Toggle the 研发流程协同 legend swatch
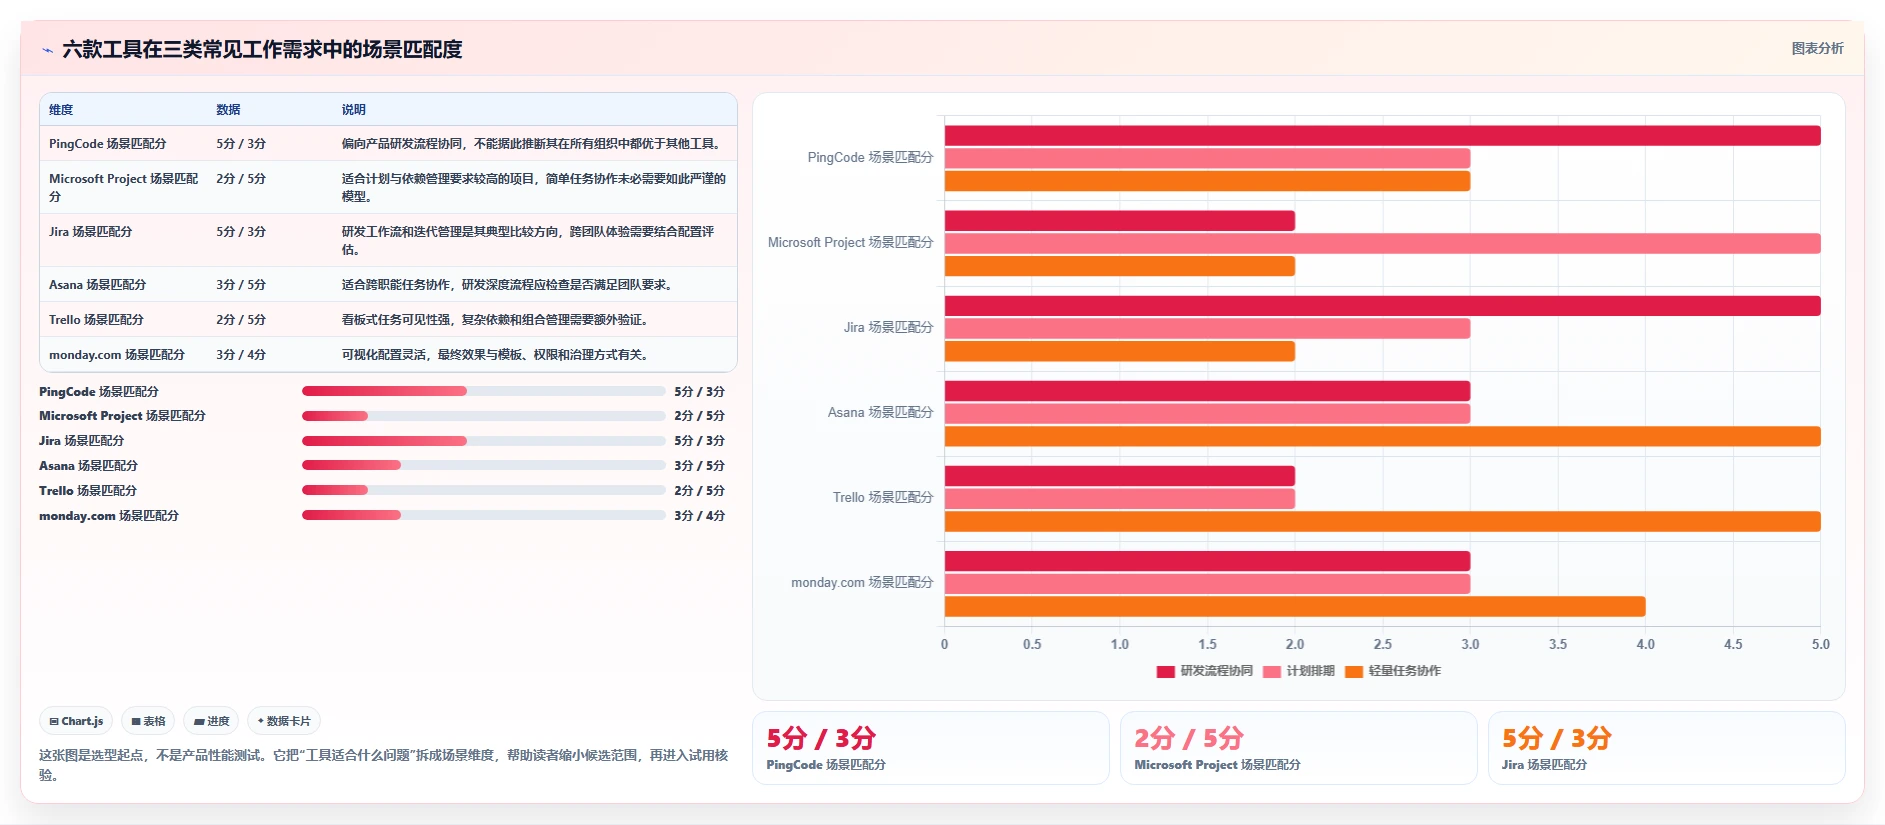This screenshot has height=825, width=1885. tap(1165, 671)
